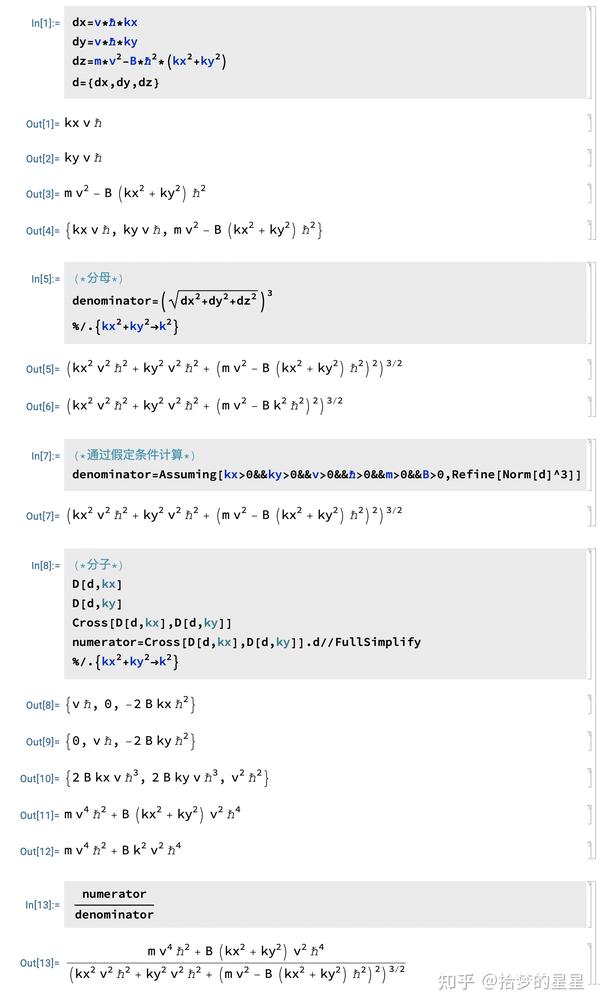Image resolution: width=600 pixels, height=1006 pixels.
Task: Click the Out[10]= cell label
Action: [x=41, y=778]
